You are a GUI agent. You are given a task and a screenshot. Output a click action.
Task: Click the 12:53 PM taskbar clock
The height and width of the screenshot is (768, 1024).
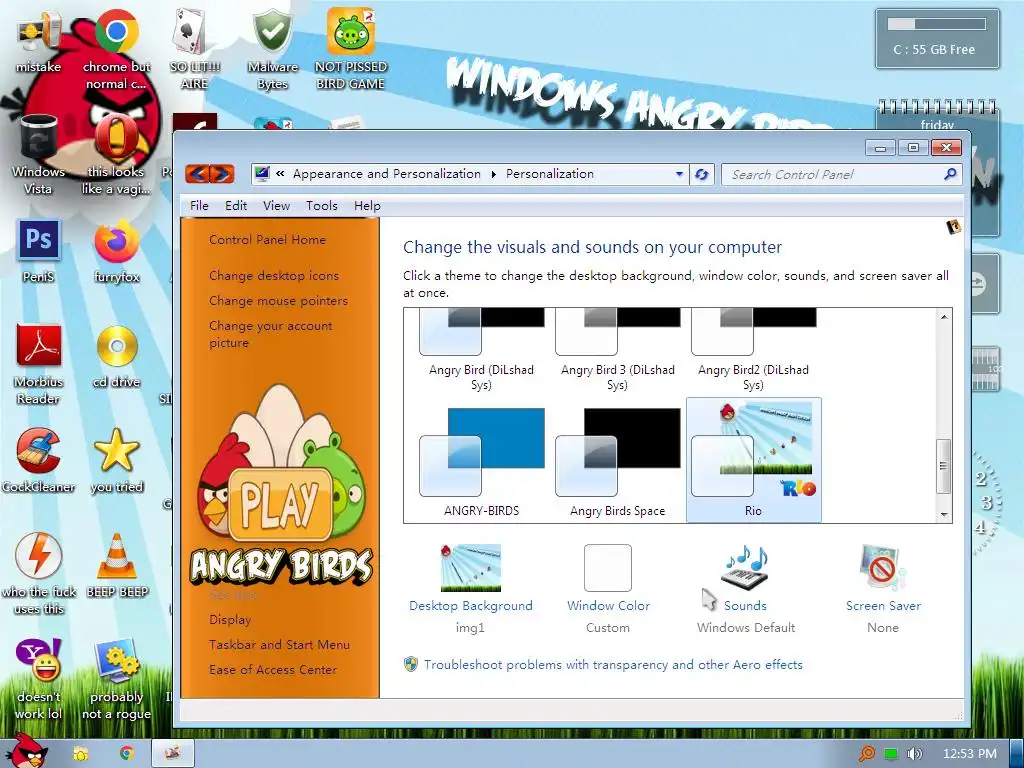tap(969, 754)
